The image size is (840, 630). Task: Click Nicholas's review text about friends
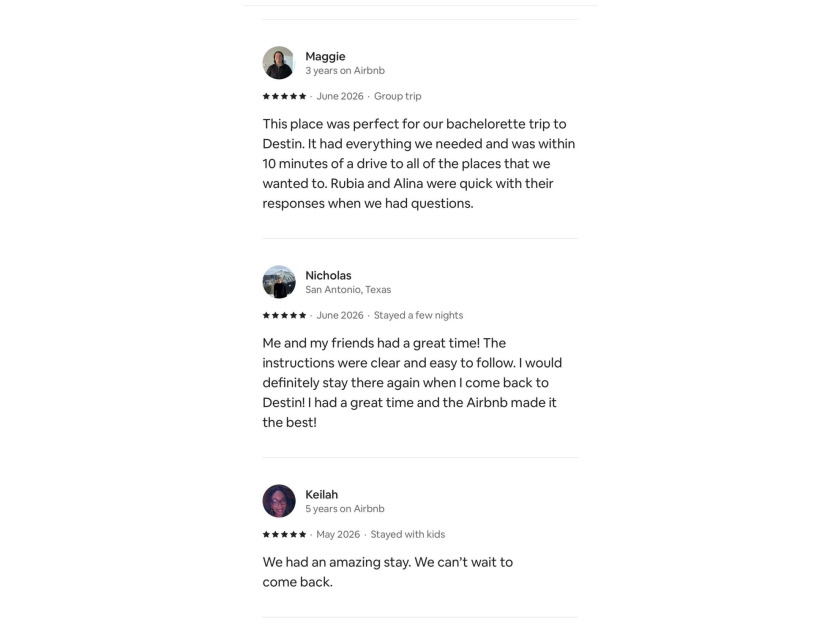pyautogui.click(x=412, y=382)
